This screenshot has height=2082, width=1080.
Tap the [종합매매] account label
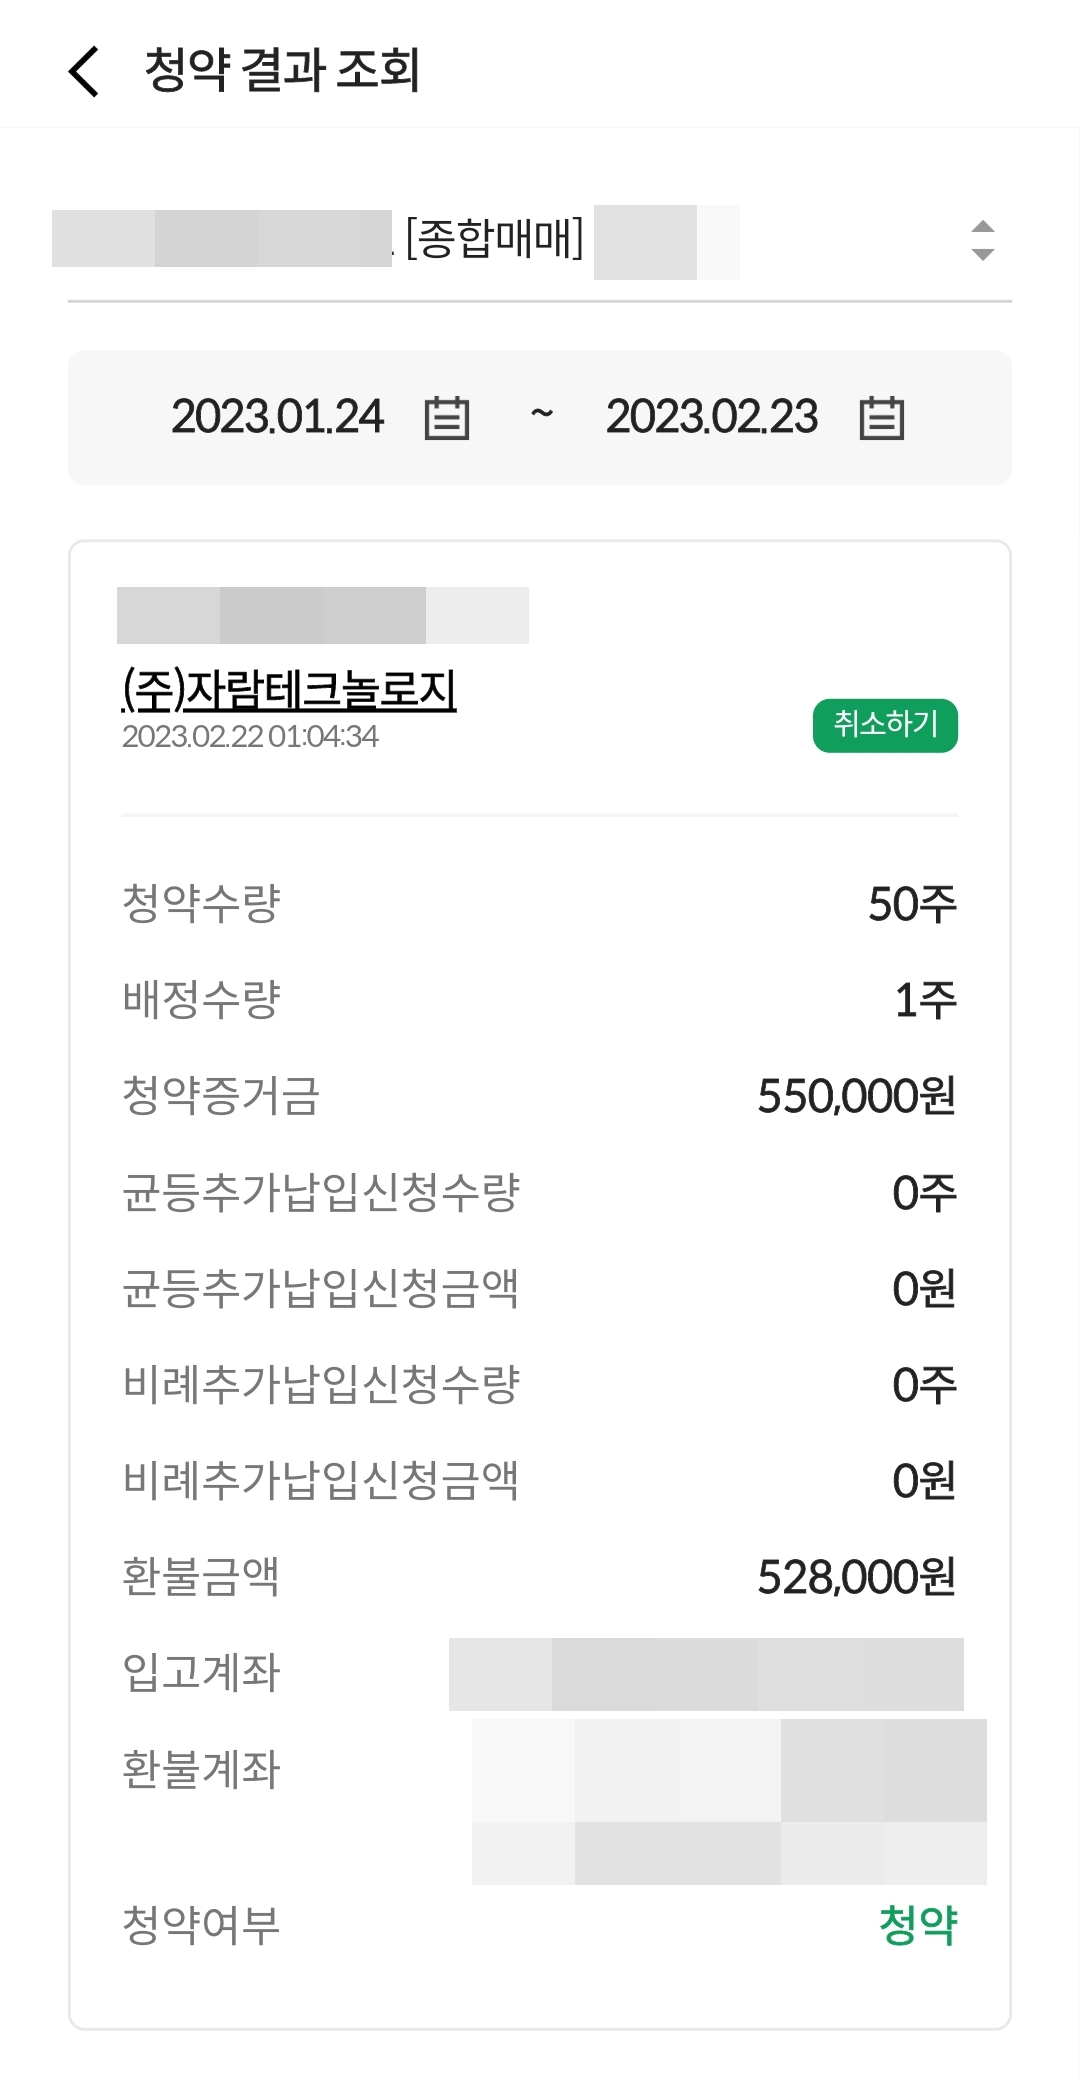coord(494,238)
